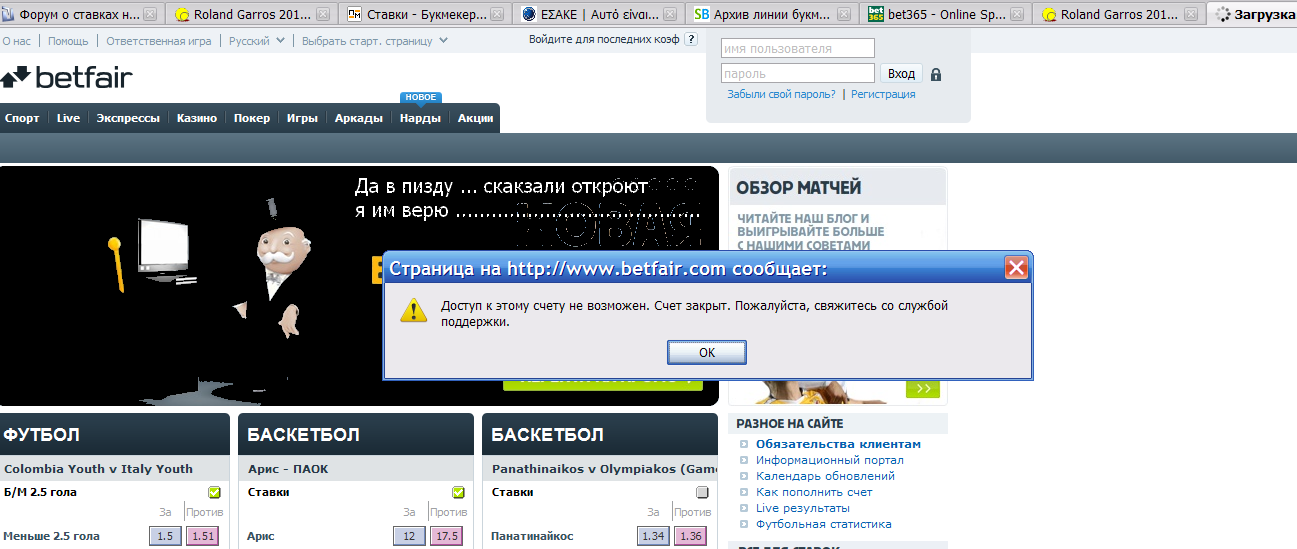This screenshot has width=1297, height=549.
Task: Switch to the ΕΣΑΚΕ tab
Action: (600, 14)
